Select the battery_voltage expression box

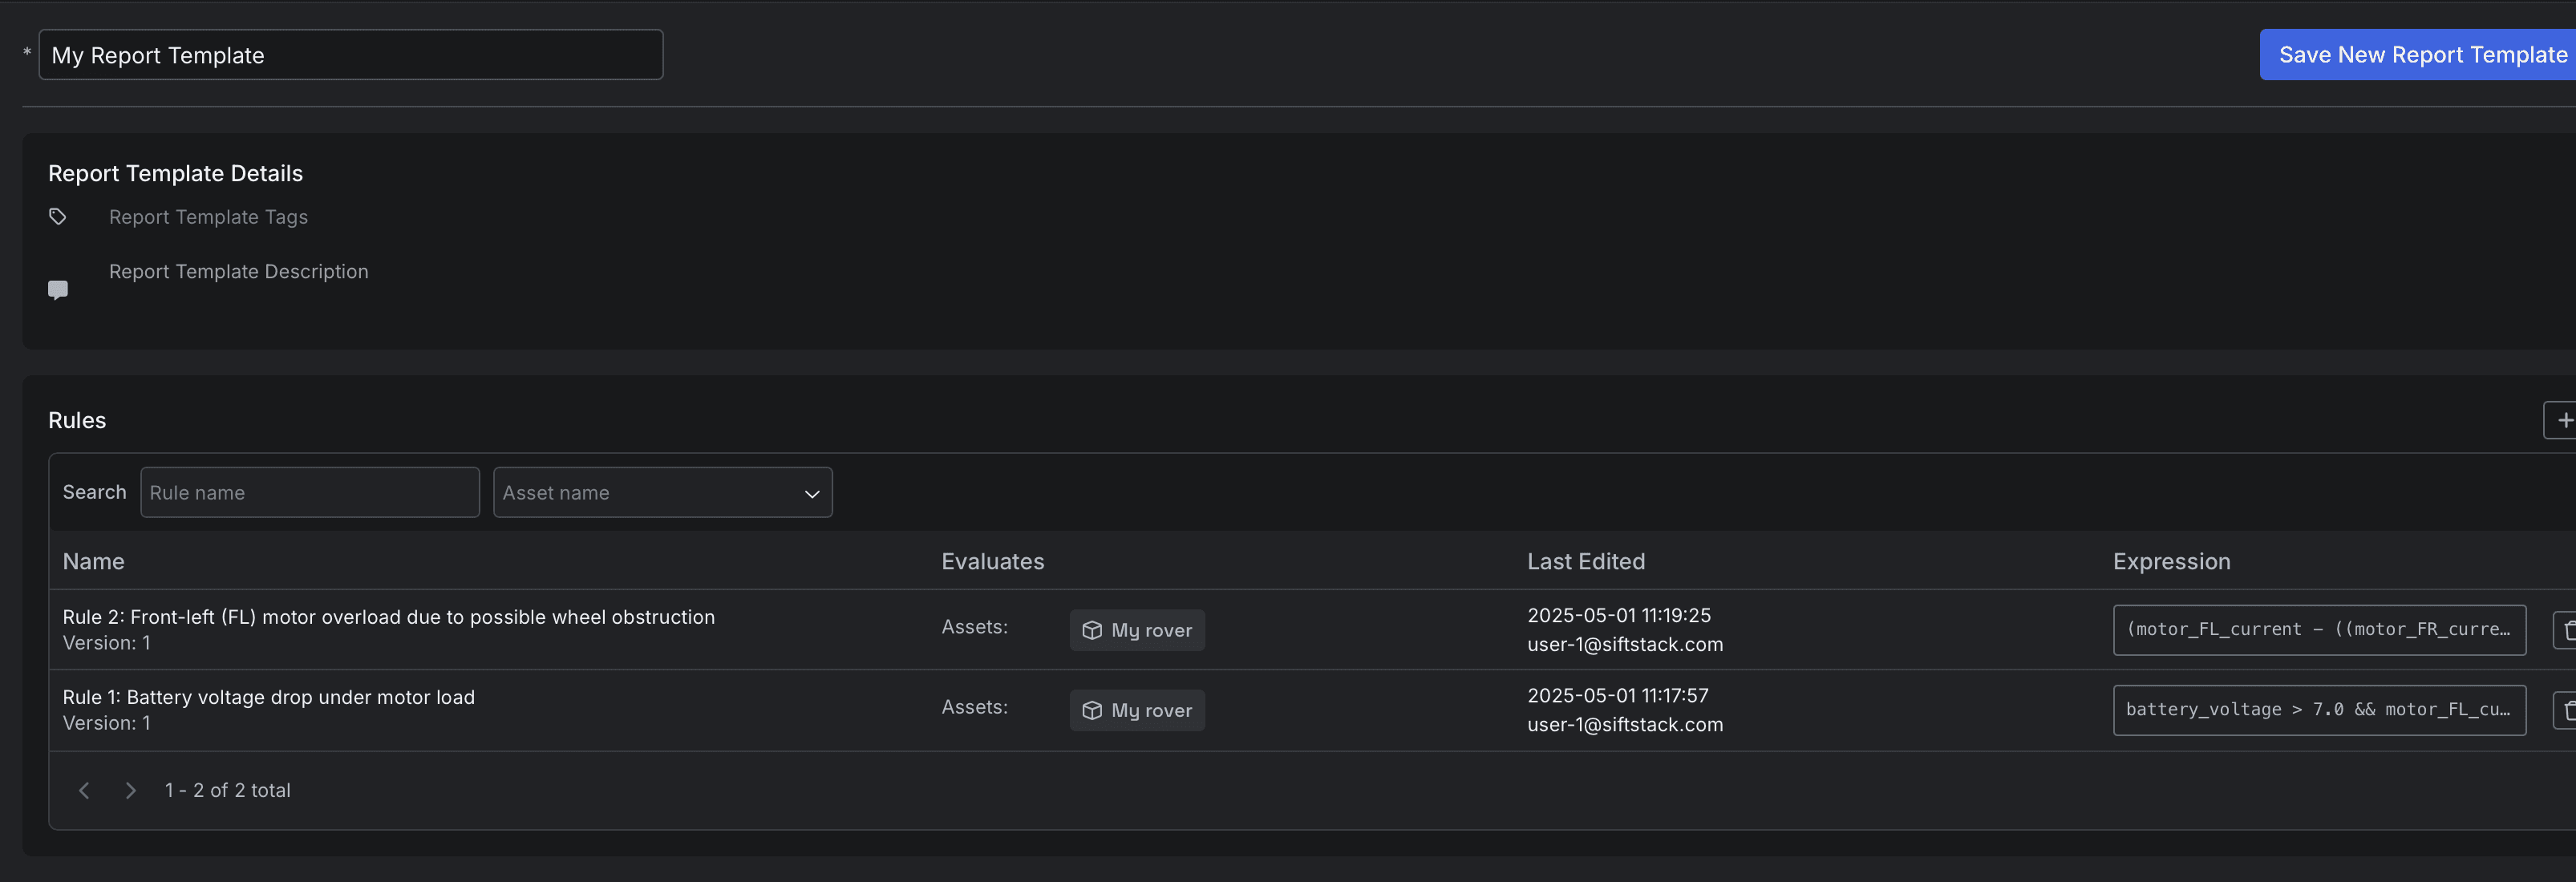pos(2319,710)
